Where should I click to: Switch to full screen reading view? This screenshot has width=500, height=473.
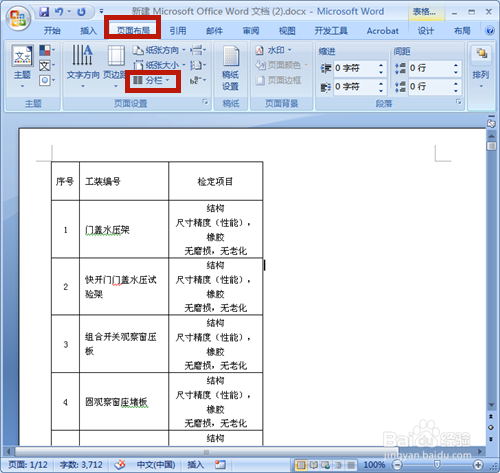pos(313,465)
